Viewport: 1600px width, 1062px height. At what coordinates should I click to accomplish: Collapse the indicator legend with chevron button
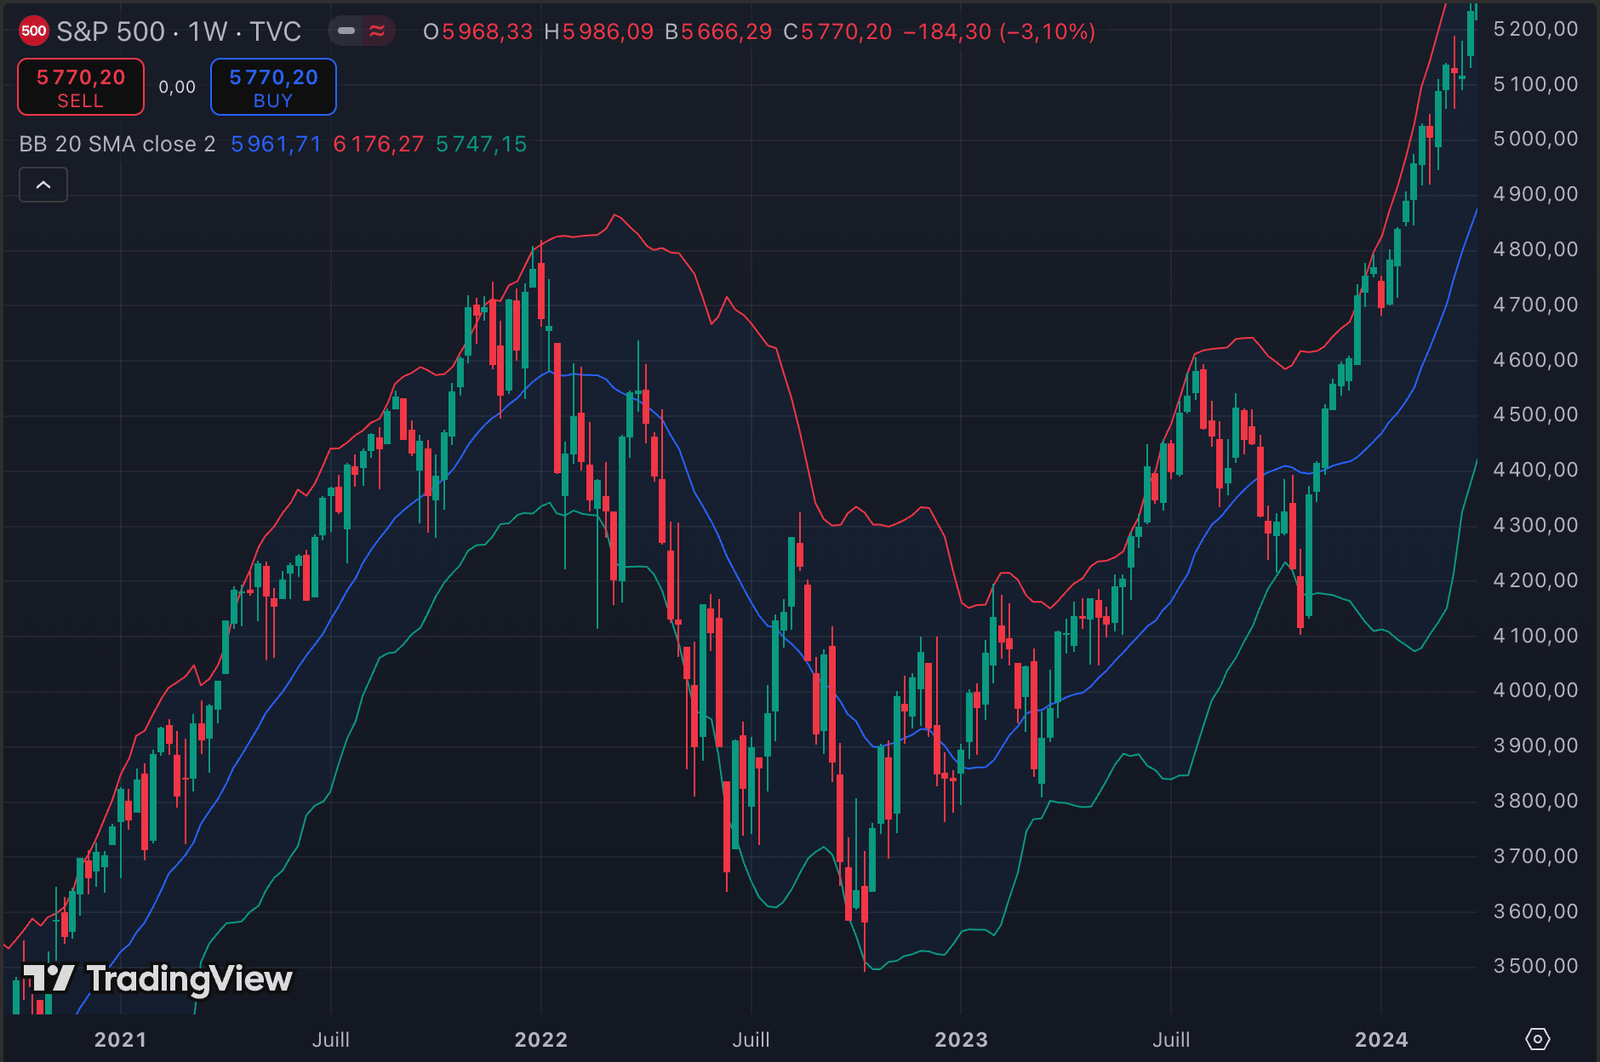pyautogui.click(x=44, y=185)
